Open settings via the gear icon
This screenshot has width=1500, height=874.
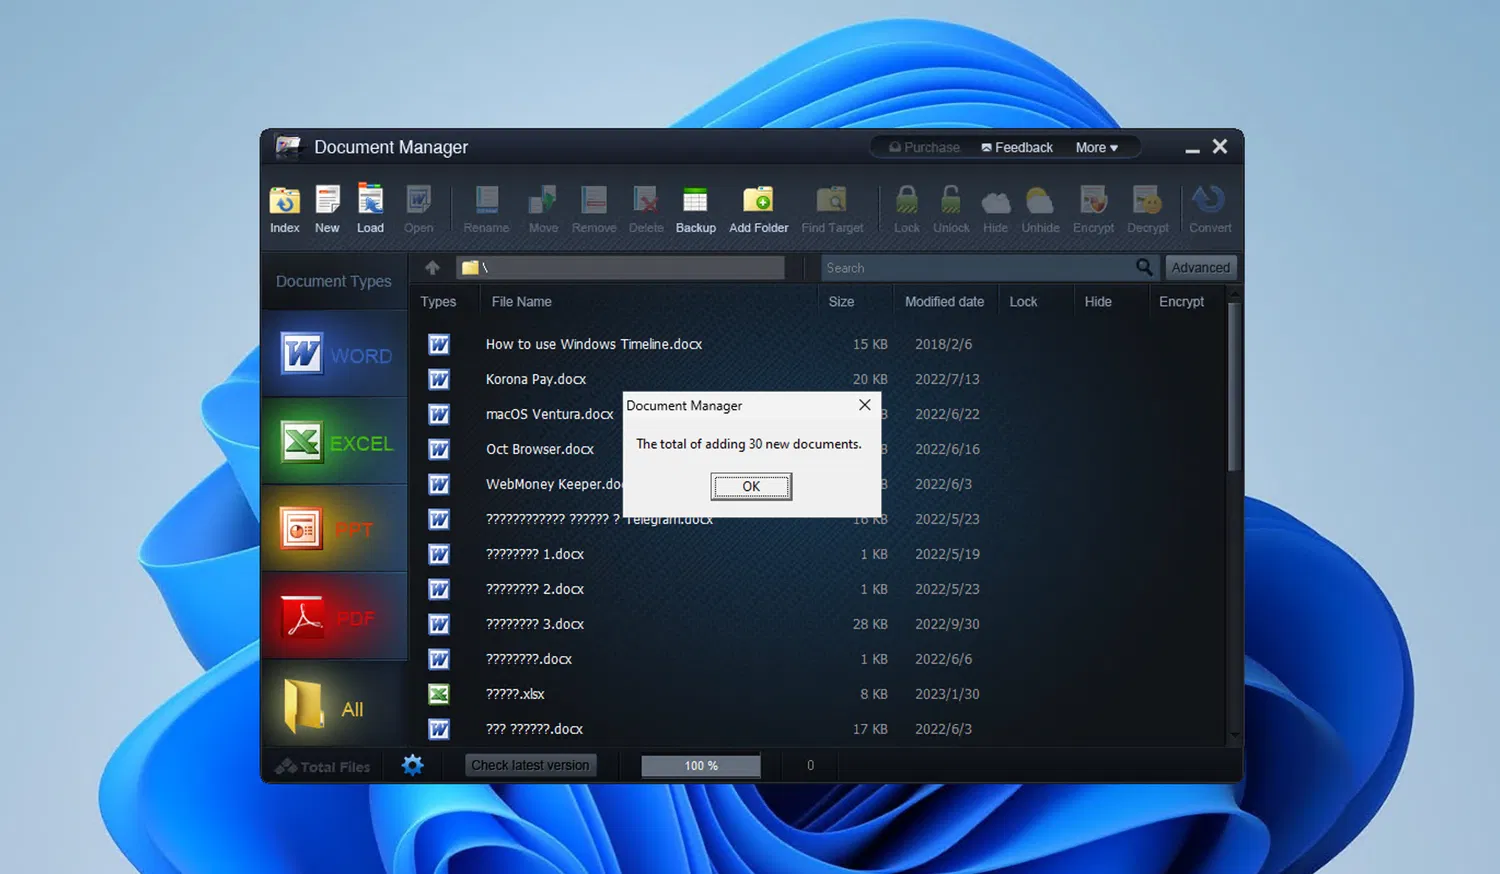point(412,765)
